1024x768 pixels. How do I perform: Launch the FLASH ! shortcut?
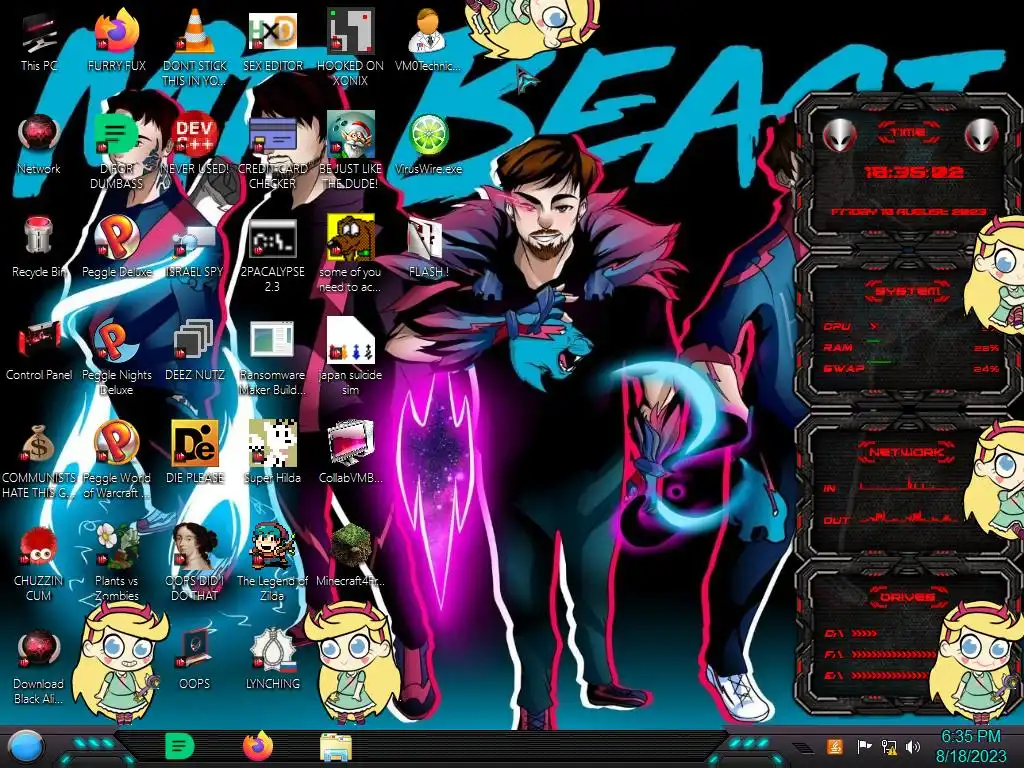pyautogui.click(x=428, y=248)
